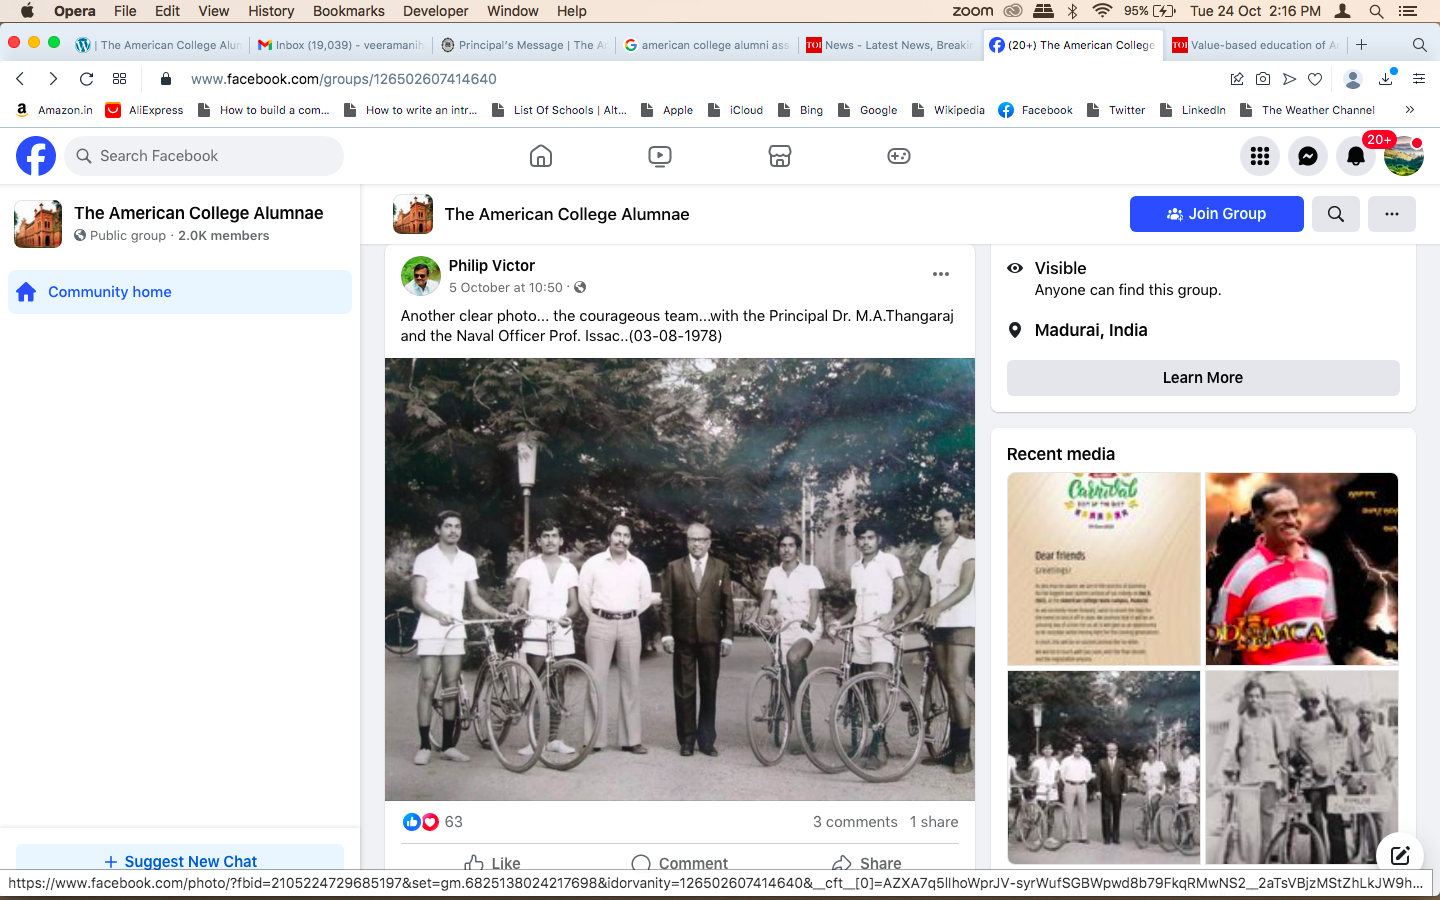Open the Facebook Marketplace icon

(780, 156)
